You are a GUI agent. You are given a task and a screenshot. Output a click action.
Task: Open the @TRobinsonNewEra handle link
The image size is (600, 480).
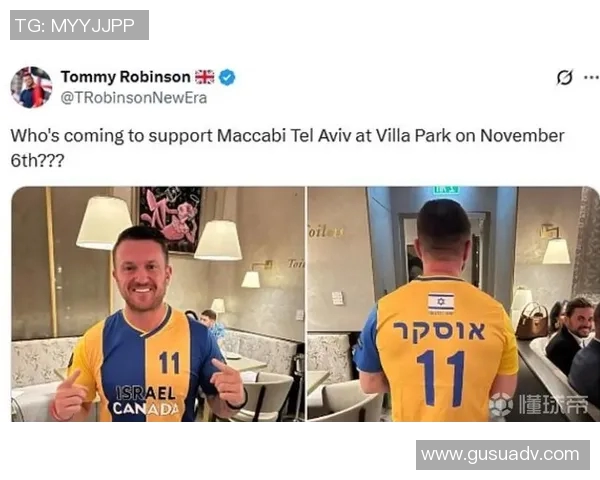134,98
